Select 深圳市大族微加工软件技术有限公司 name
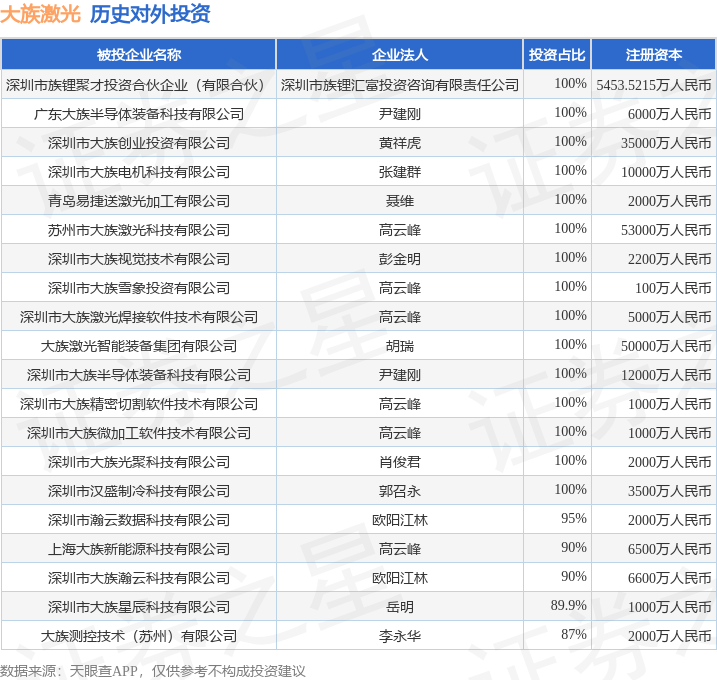The height and width of the screenshot is (680, 717). [x=139, y=434]
